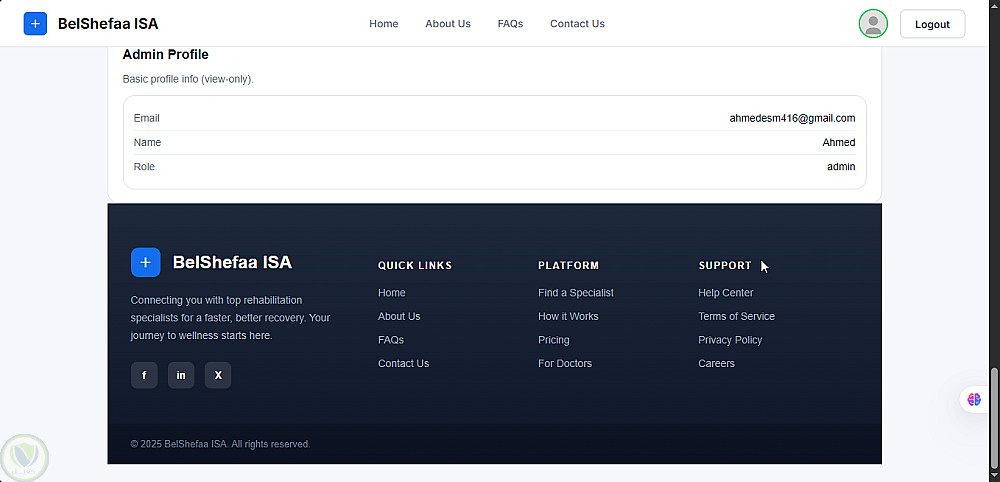Open the Privacy Policy link
The height and width of the screenshot is (482, 1000).
coord(730,340)
